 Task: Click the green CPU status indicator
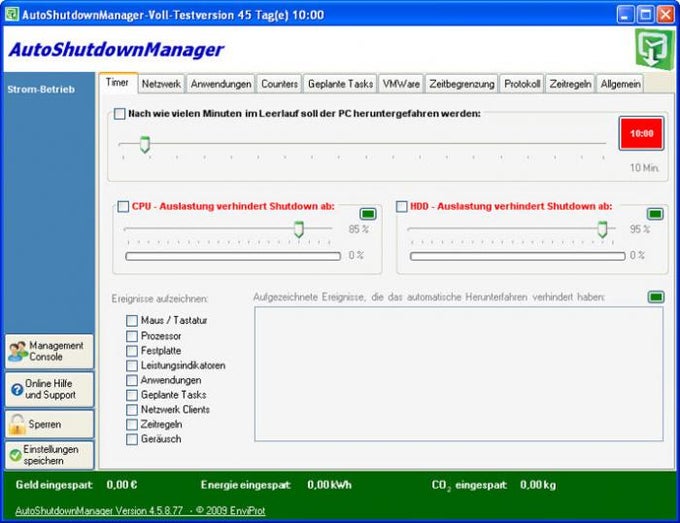click(x=368, y=214)
